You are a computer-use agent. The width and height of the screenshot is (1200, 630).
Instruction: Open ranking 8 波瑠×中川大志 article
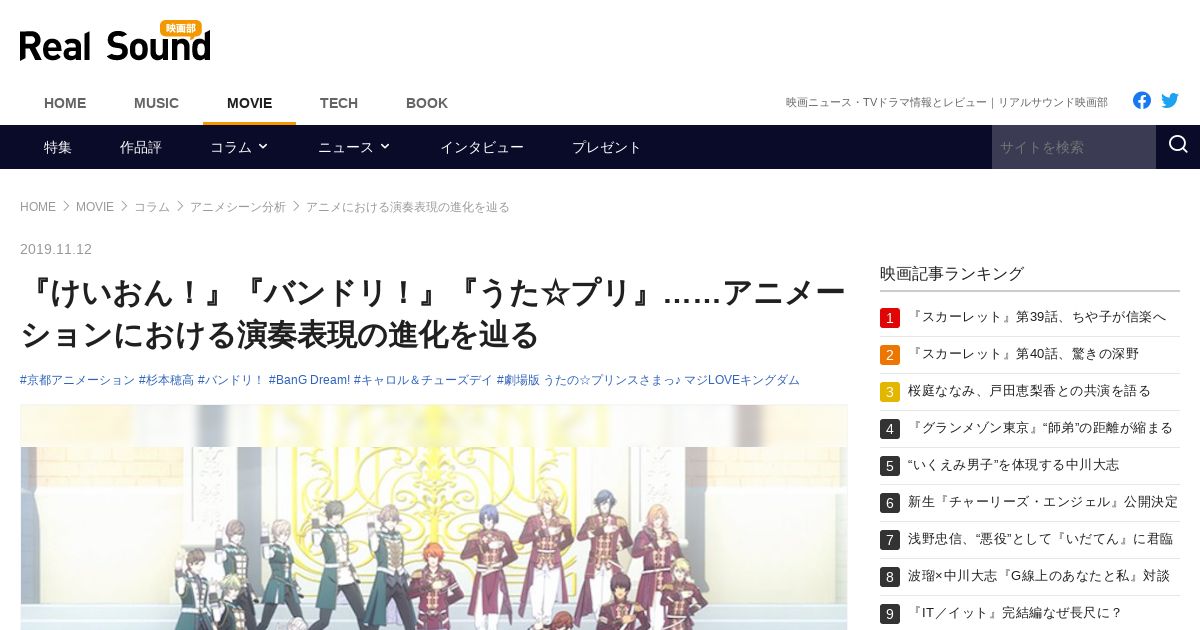click(1039, 576)
